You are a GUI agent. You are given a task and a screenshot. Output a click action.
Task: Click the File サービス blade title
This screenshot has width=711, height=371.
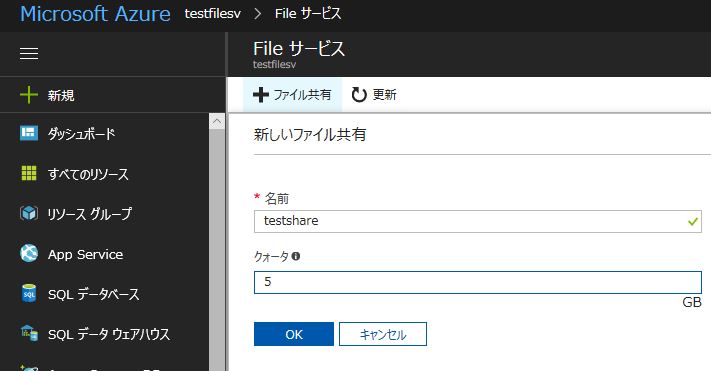click(299, 49)
